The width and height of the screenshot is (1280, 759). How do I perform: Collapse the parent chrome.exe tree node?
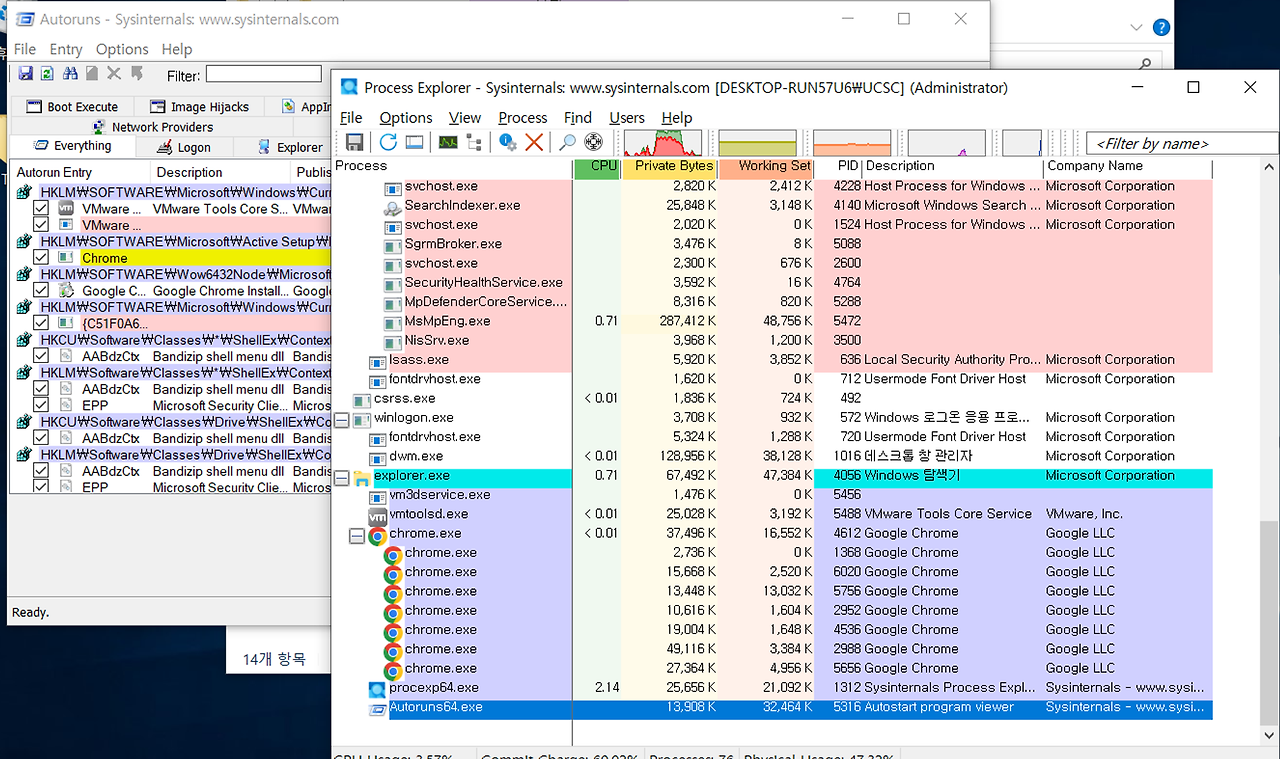click(x=356, y=535)
